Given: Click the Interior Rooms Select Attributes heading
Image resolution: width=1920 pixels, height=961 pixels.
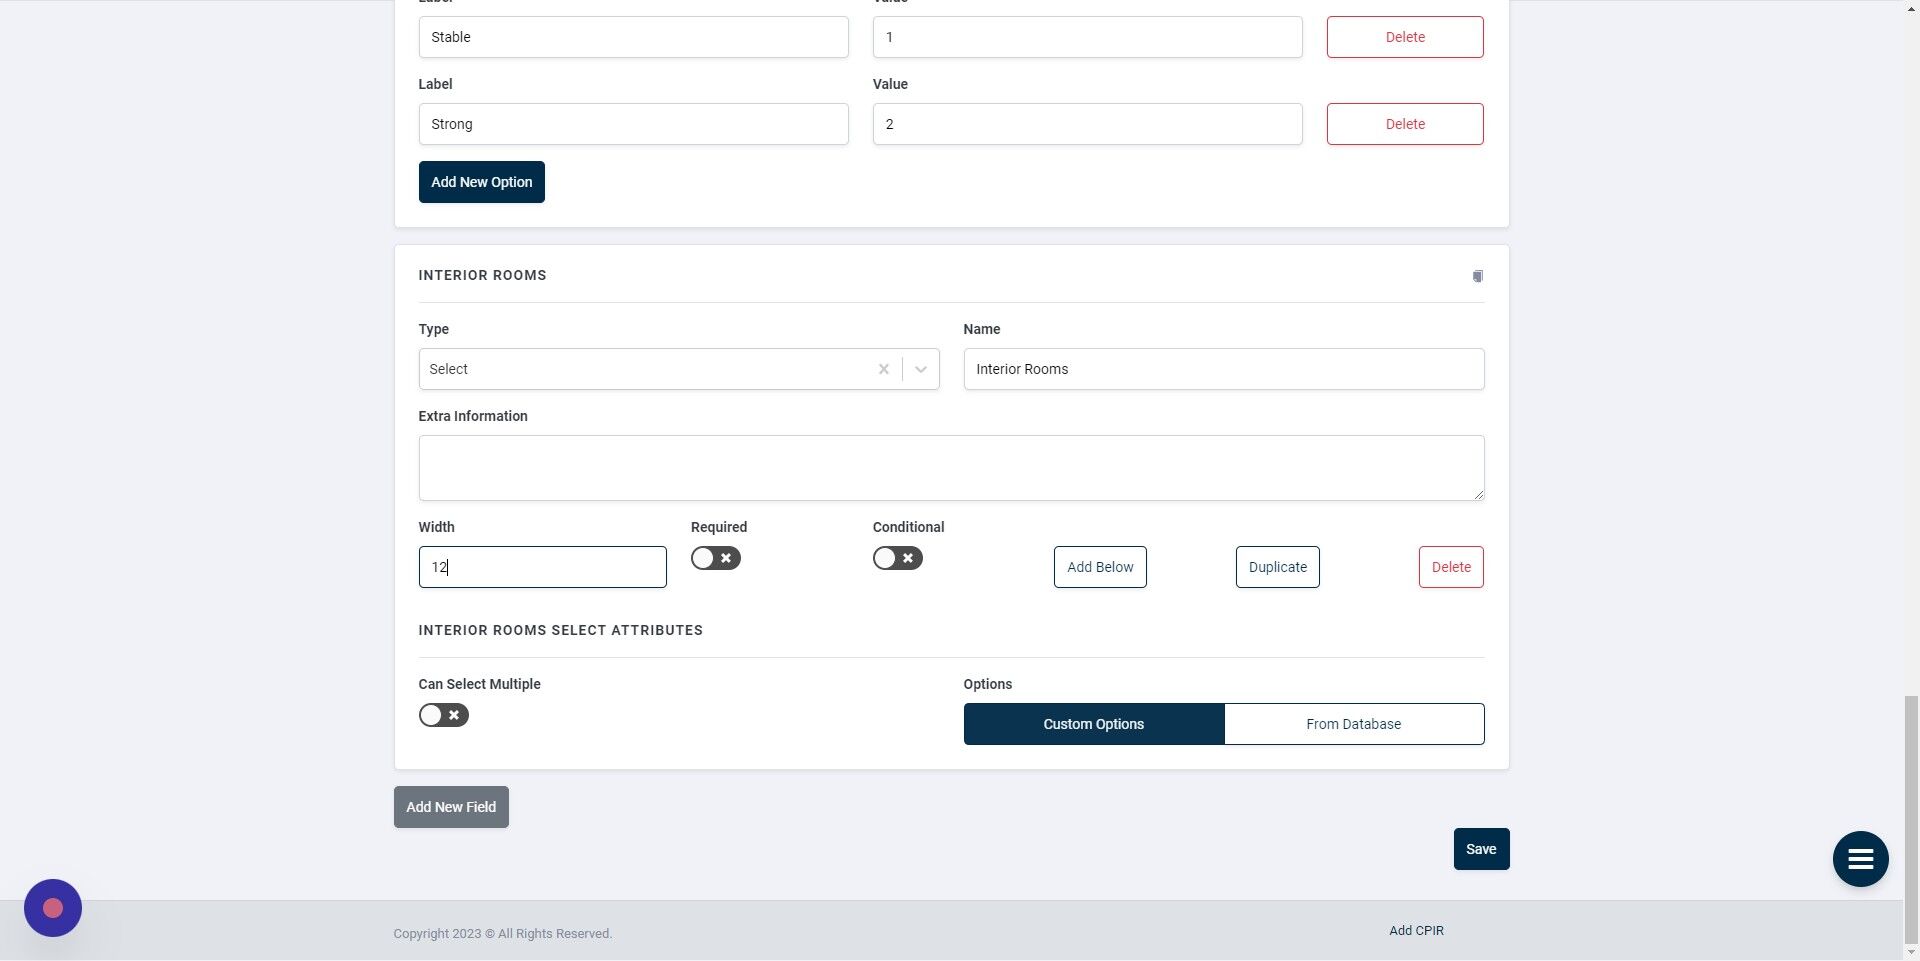Looking at the screenshot, I should 560,630.
